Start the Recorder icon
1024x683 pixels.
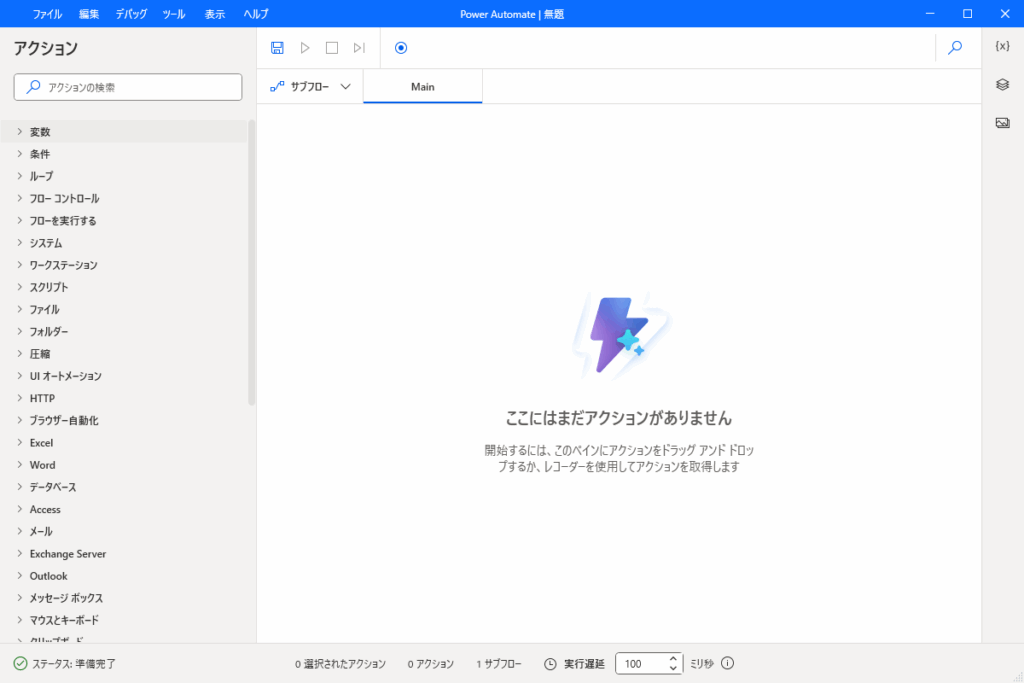click(x=401, y=48)
